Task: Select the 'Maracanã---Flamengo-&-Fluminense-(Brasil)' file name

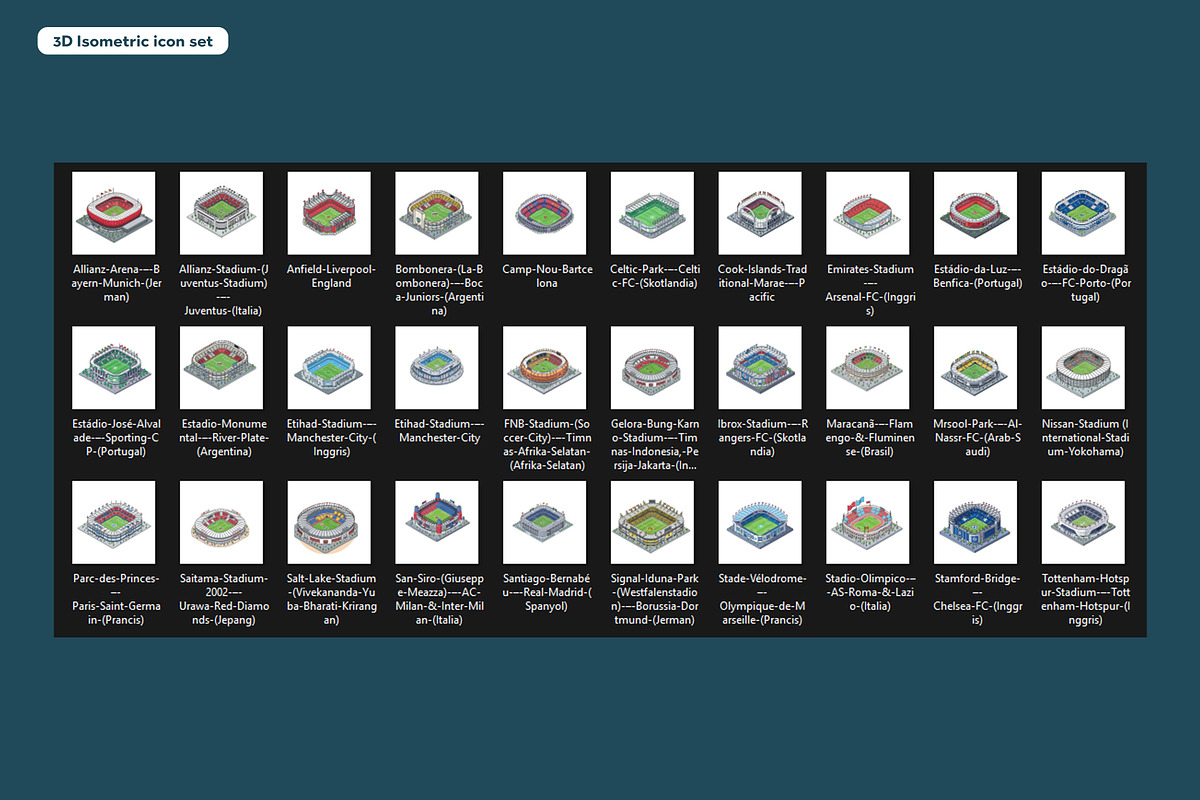Action: pos(868,437)
